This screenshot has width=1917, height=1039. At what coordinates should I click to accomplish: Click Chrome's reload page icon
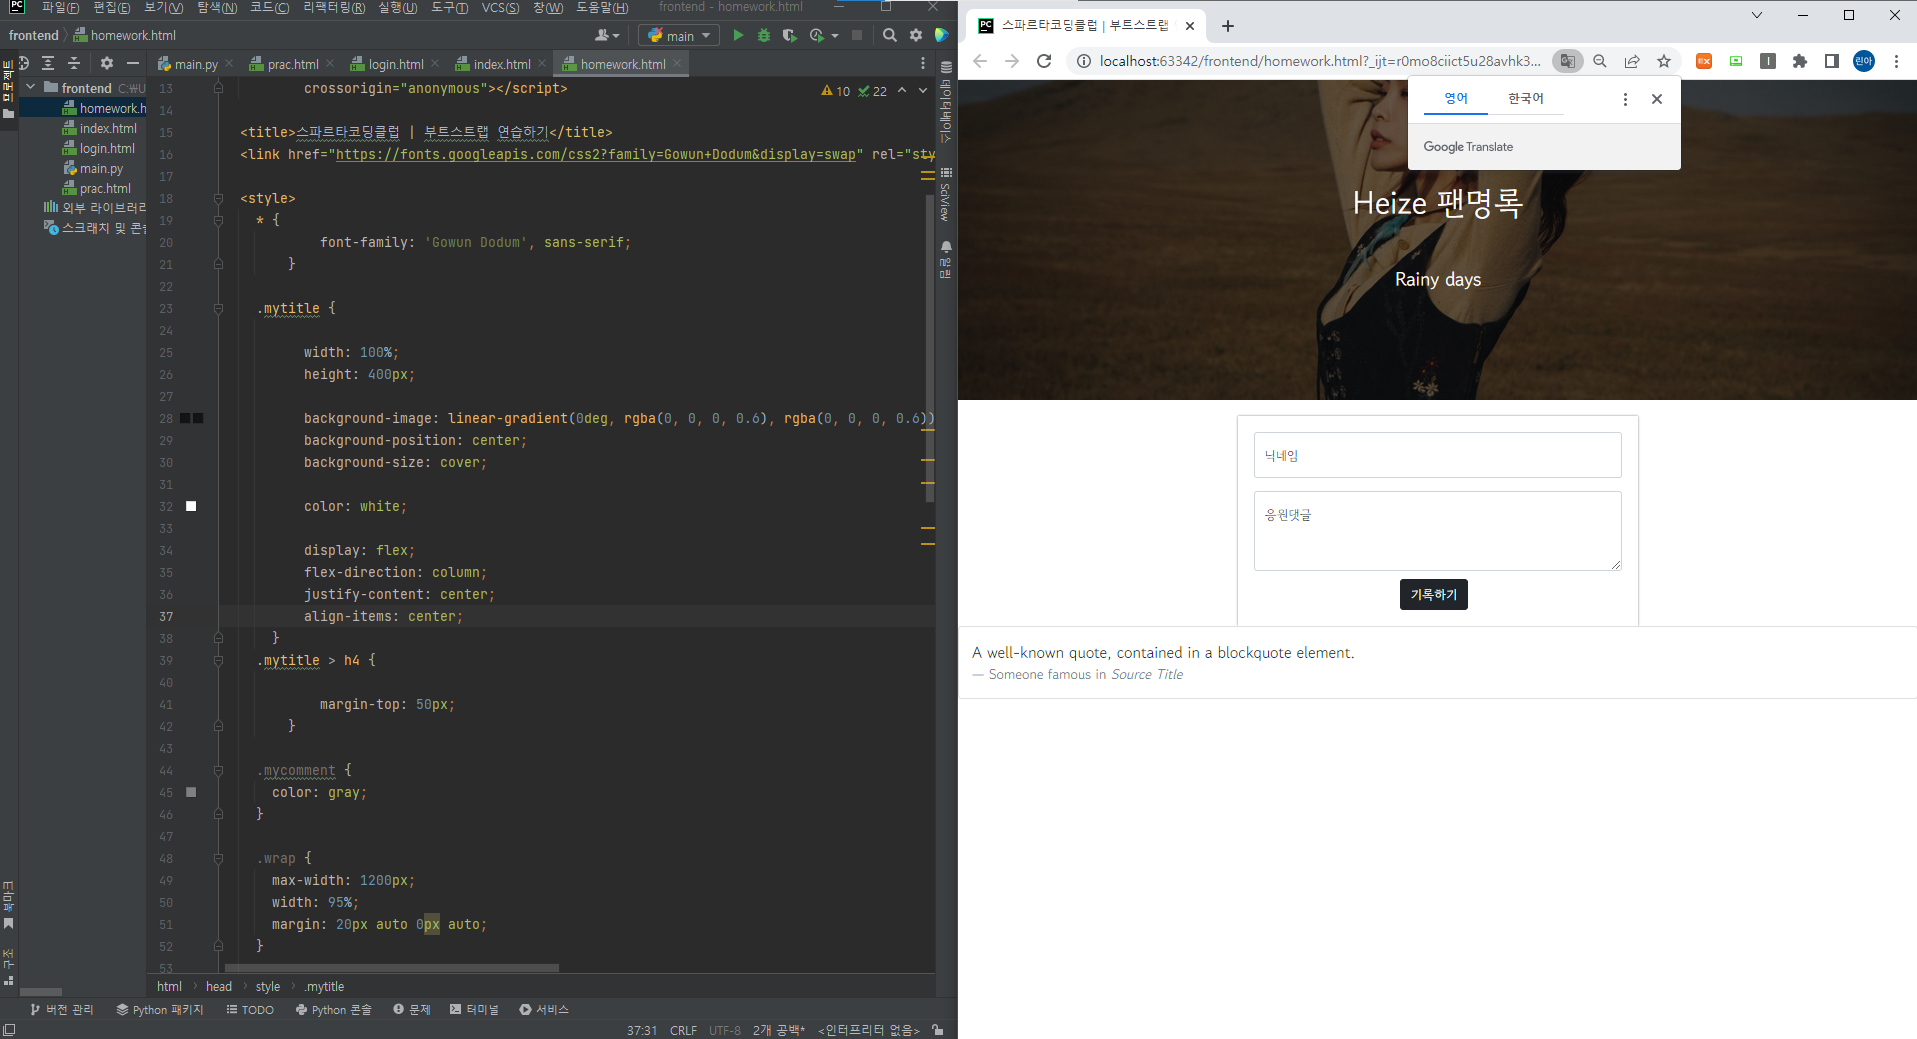[1044, 61]
